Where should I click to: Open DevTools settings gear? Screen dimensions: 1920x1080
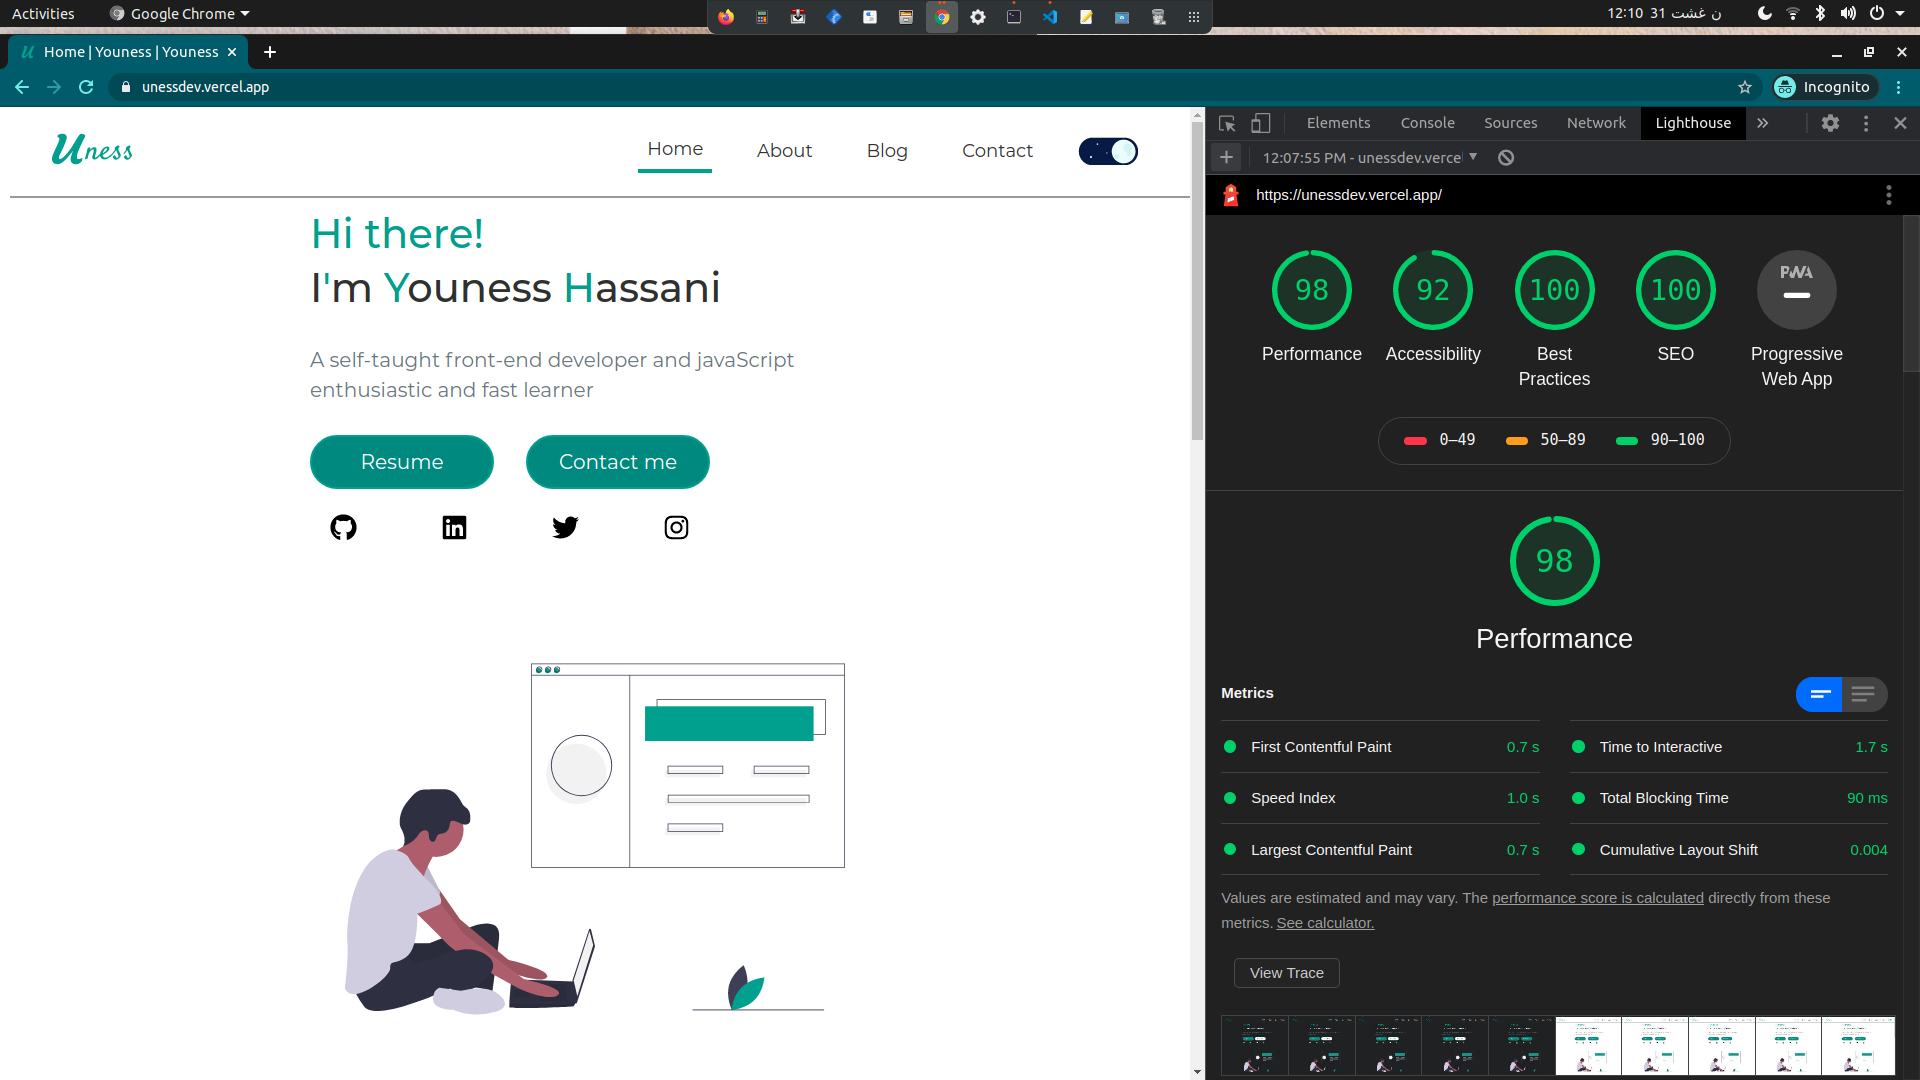click(x=1830, y=123)
